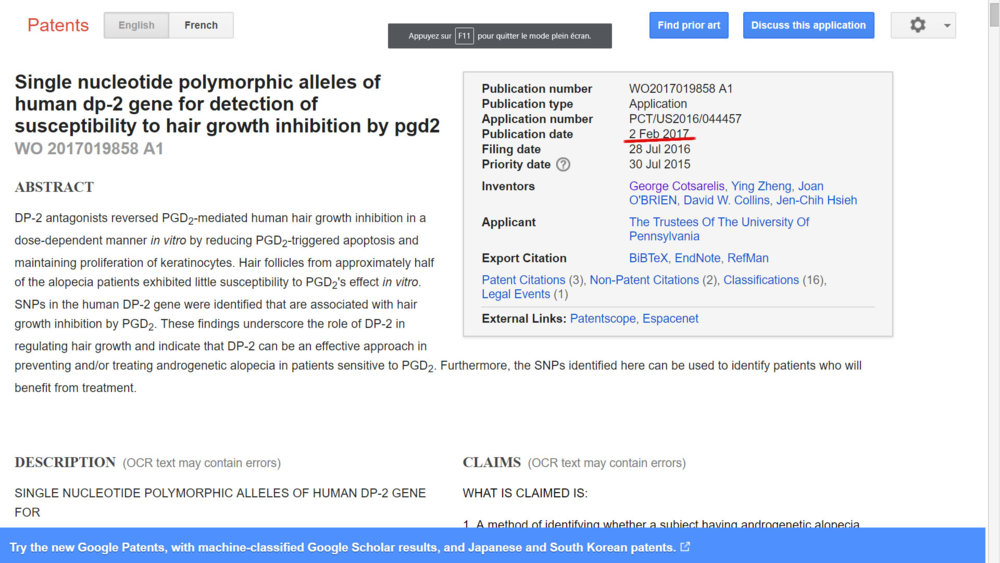
Task: Switch language to English
Action: [x=136, y=25]
